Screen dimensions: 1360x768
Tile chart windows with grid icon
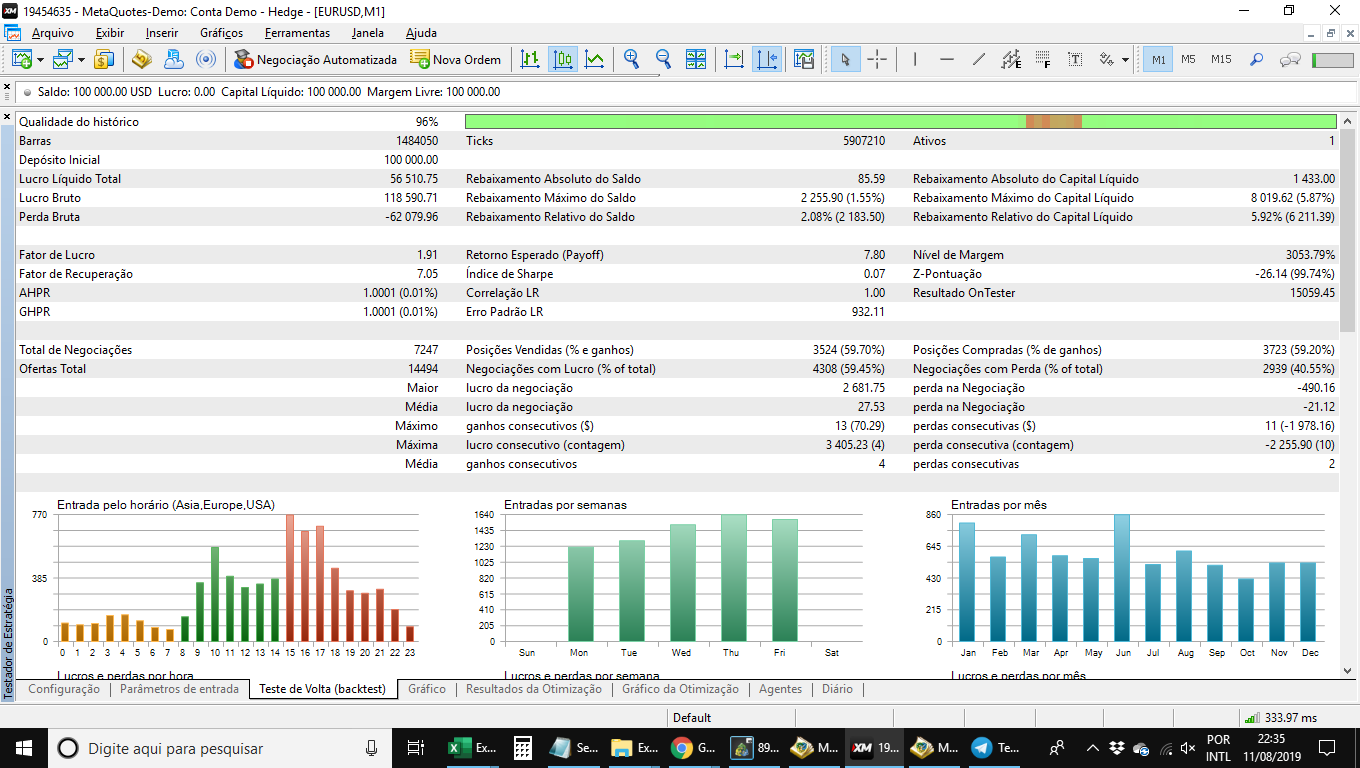[695, 59]
